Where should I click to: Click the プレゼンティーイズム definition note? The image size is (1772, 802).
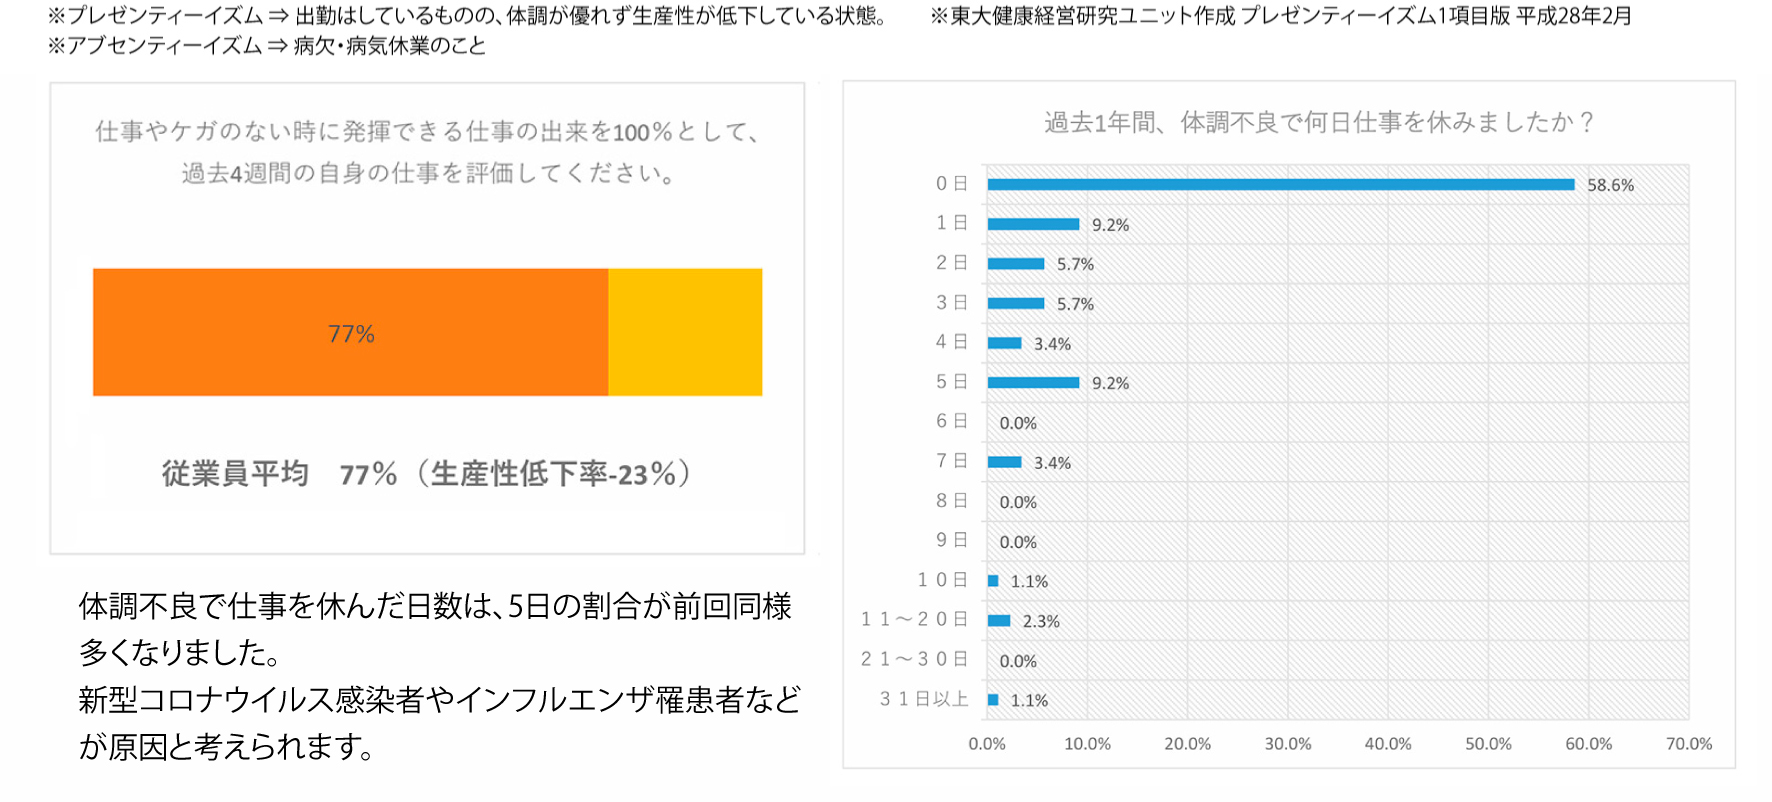468,16
